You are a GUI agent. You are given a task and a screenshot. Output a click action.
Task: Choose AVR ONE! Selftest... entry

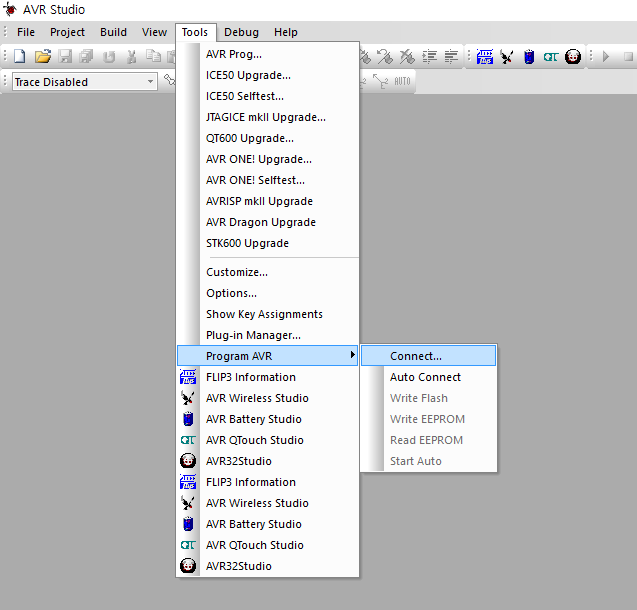(x=267, y=180)
